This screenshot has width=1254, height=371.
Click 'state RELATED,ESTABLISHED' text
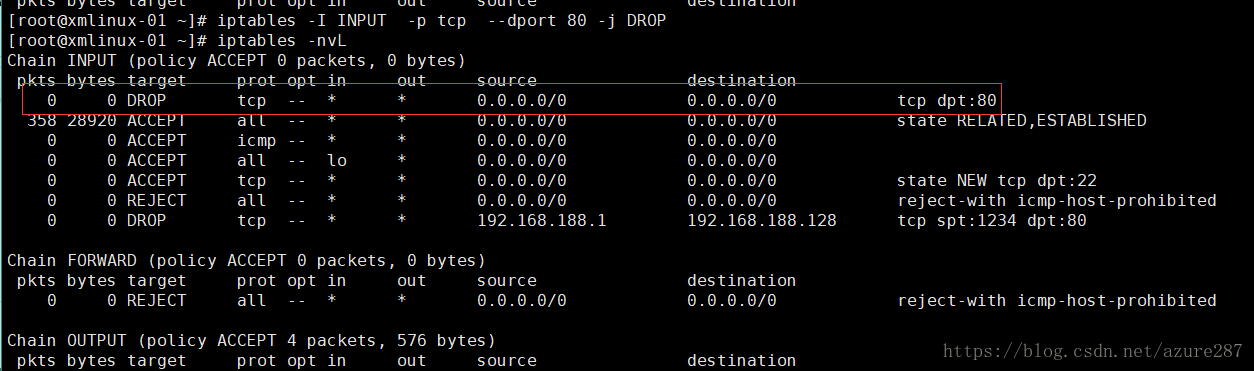click(1022, 121)
